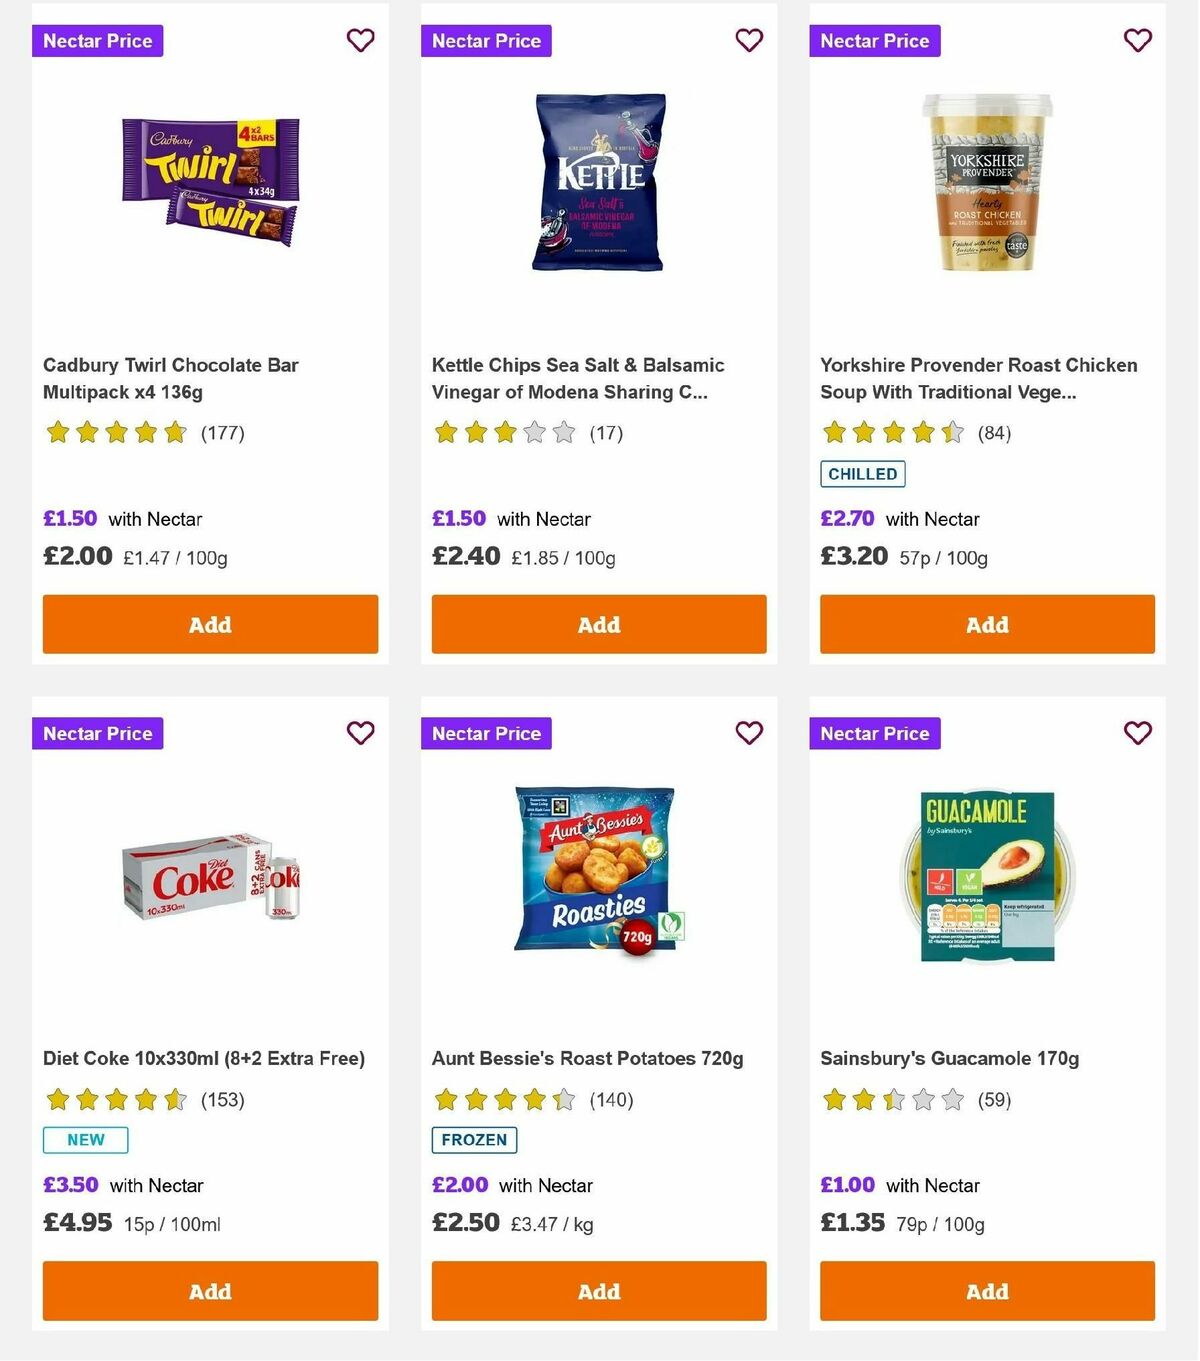Favourite Sainsbury's Guacamole with the heart icon
Viewport: 1200px width, 1361px height.
point(1137,733)
